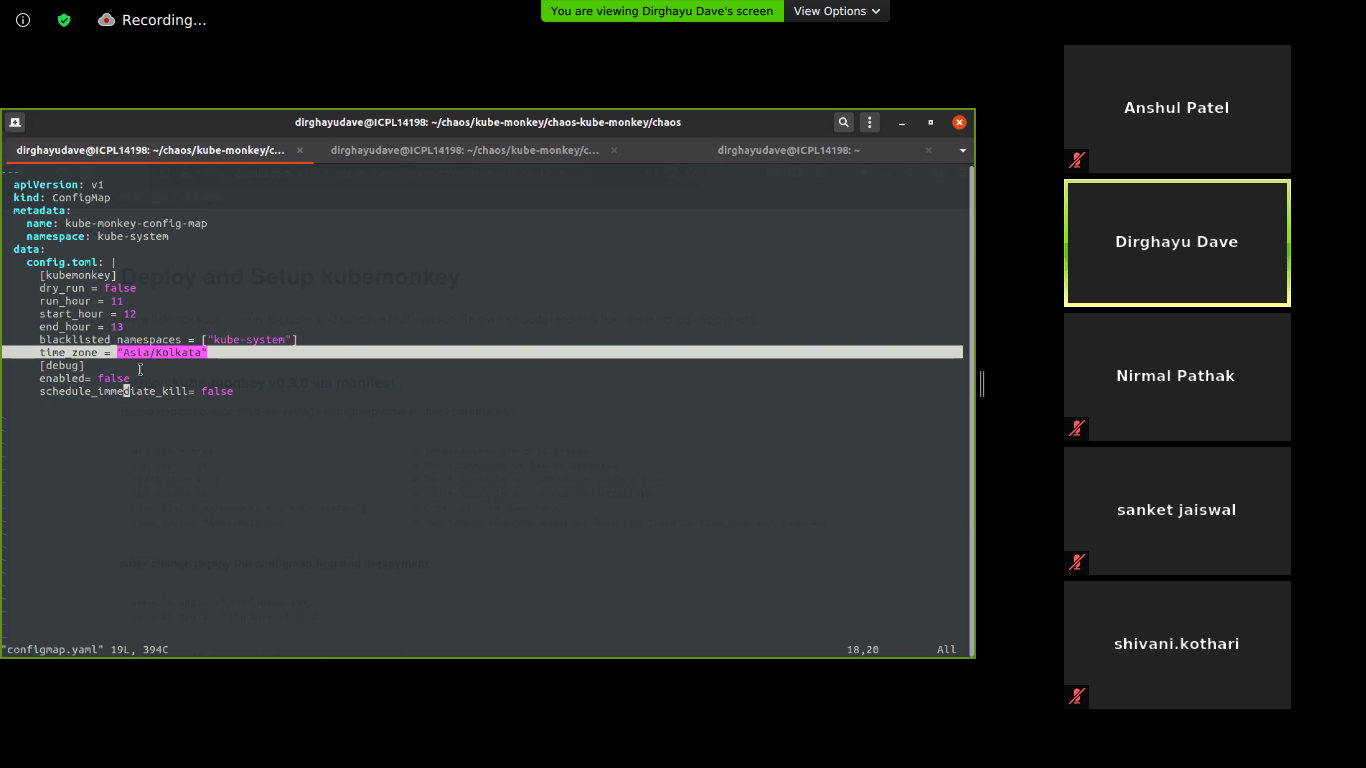Image resolution: width=1366 pixels, height=768 pixels.
Task: Maximize the terminal window
Action: tap(930, 122)
